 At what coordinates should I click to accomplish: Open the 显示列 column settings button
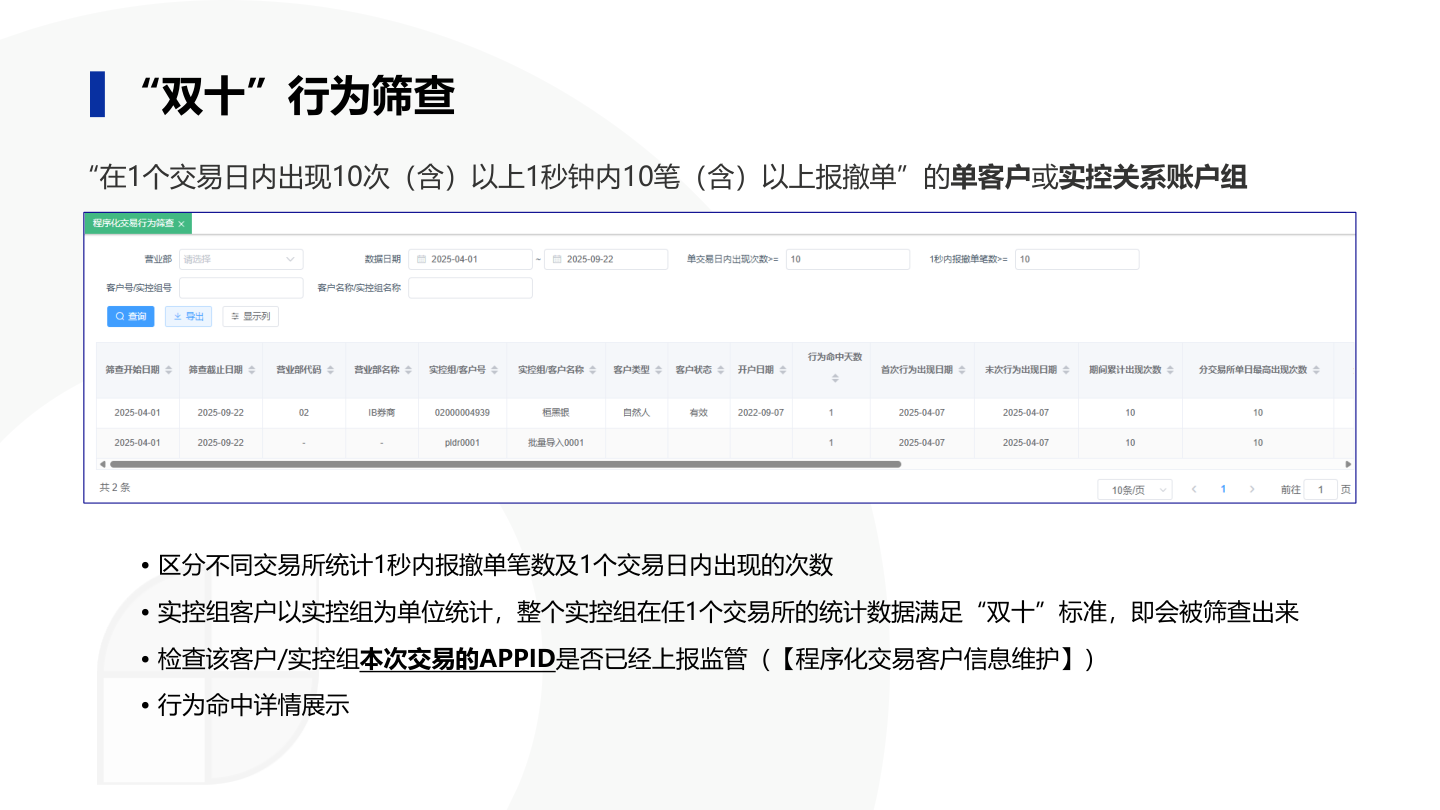click(250, 316)
